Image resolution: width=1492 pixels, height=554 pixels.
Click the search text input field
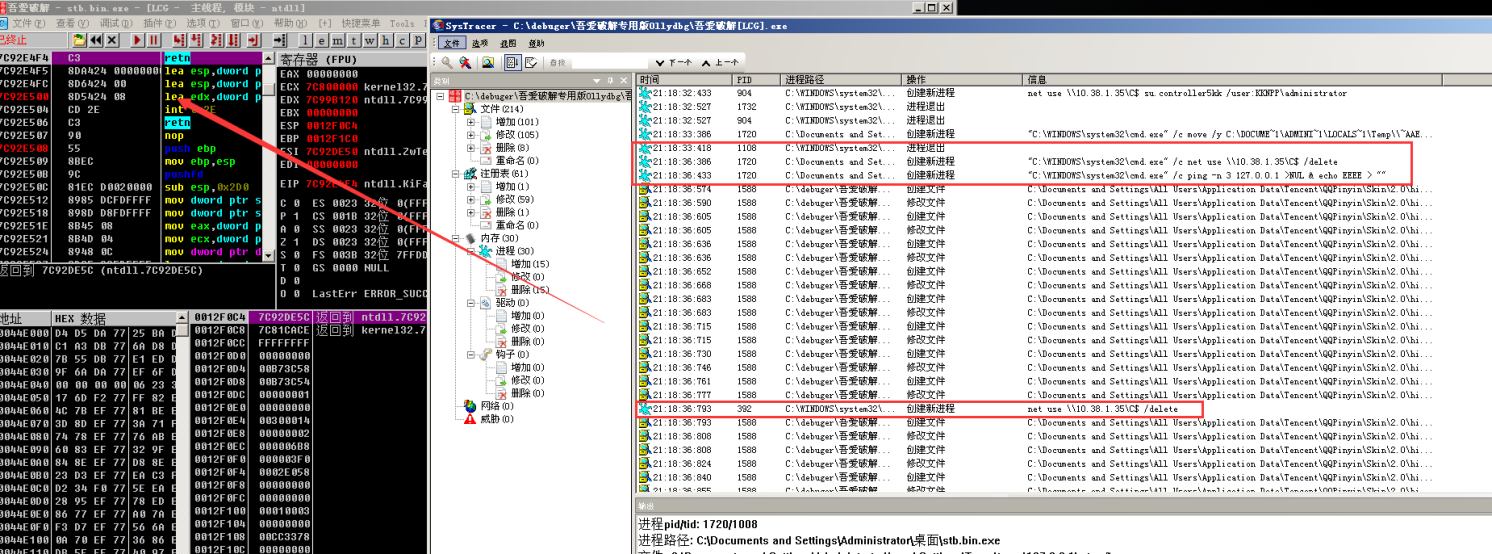tap(611, 62)
